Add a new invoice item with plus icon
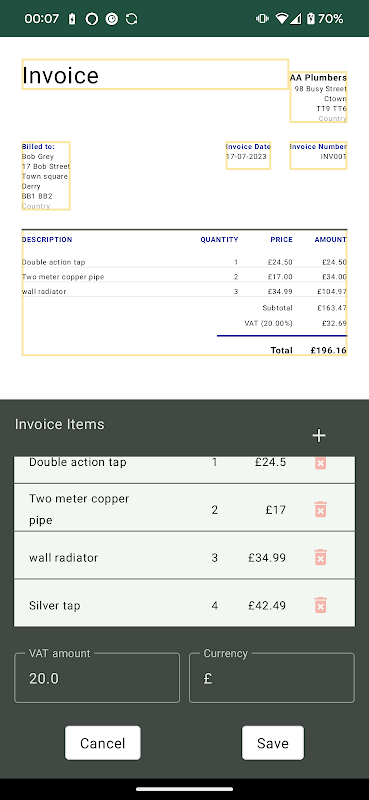369x800 pixels. tap(318, 435)
